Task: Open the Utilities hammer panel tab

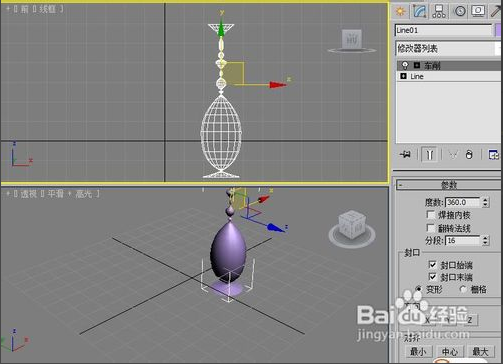Action: [x=496, y=11]
